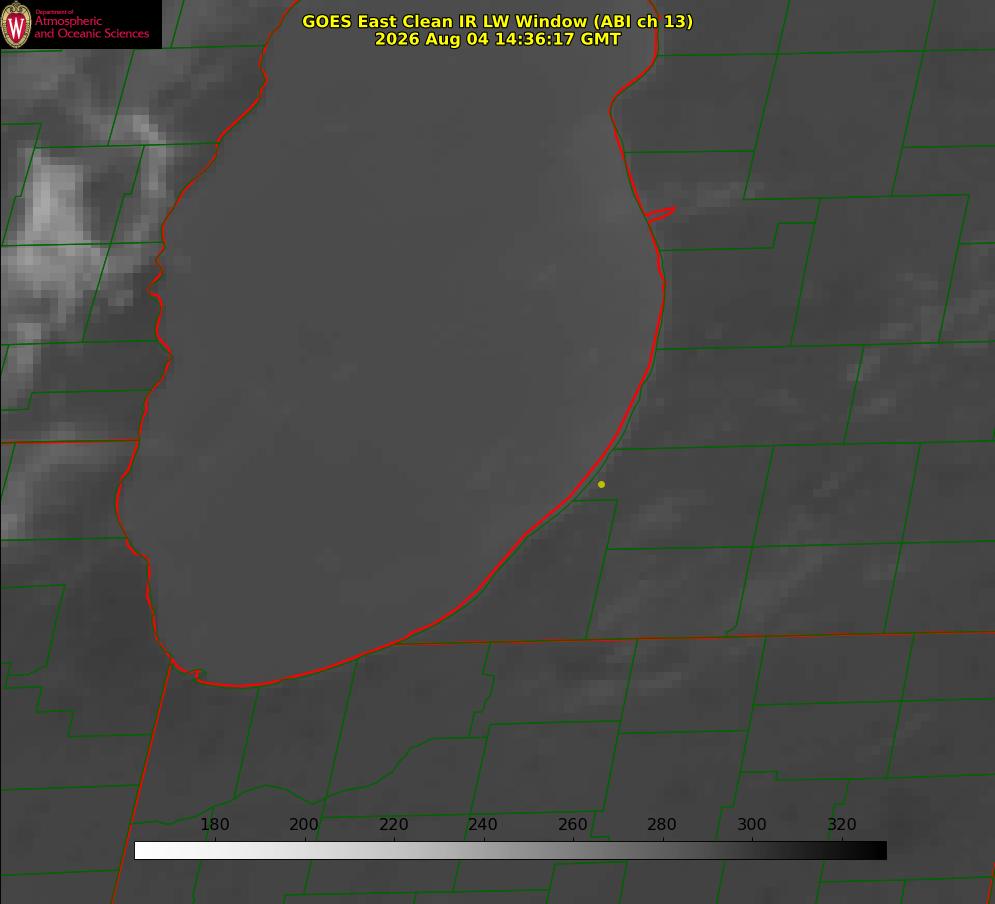Click the 320 colorbar tick label
The height and width of the screenshot is (904, 995).
tap(842, 824)
